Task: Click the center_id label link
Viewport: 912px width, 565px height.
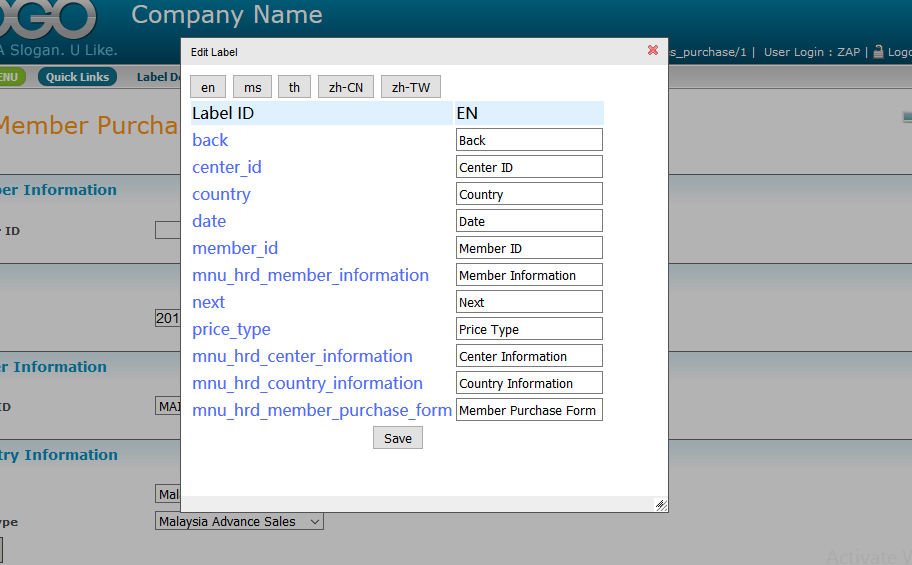Action: (x=227, y=167)
